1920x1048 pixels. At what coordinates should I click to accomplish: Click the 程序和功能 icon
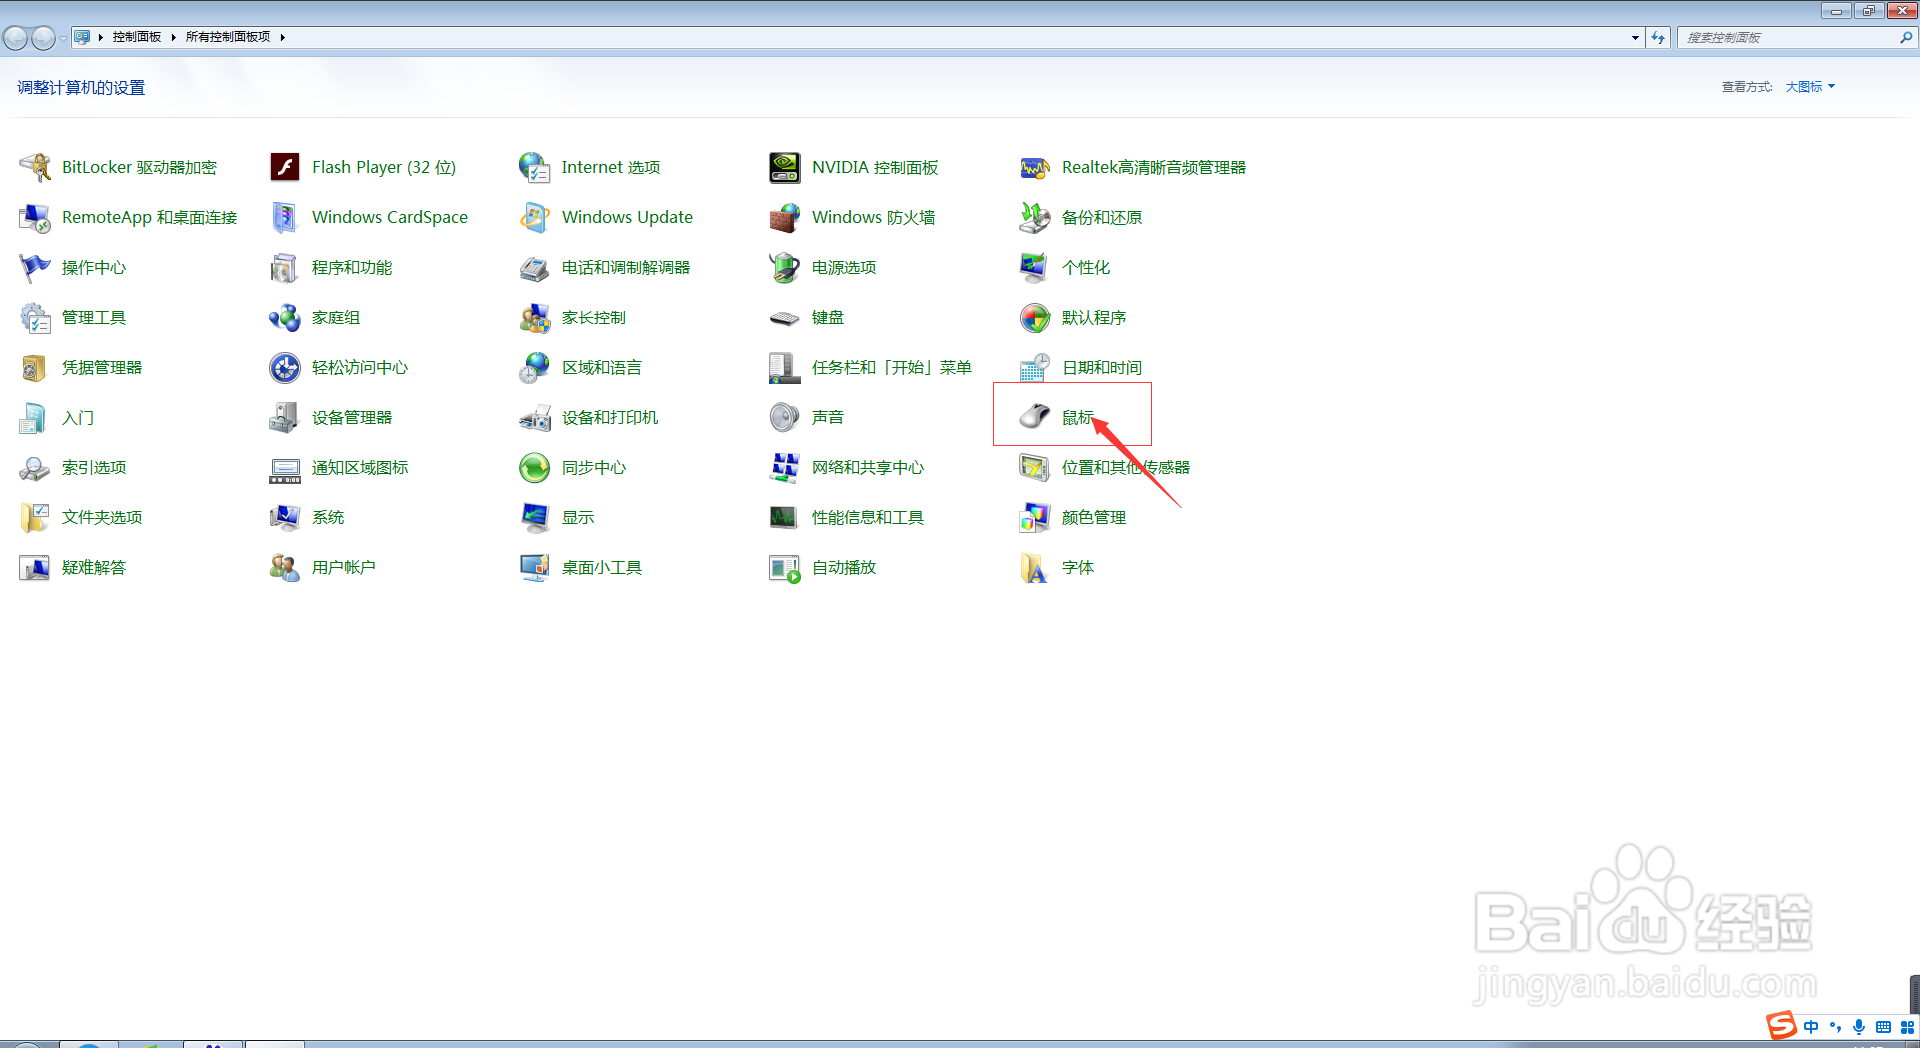(x=285, y=267)
